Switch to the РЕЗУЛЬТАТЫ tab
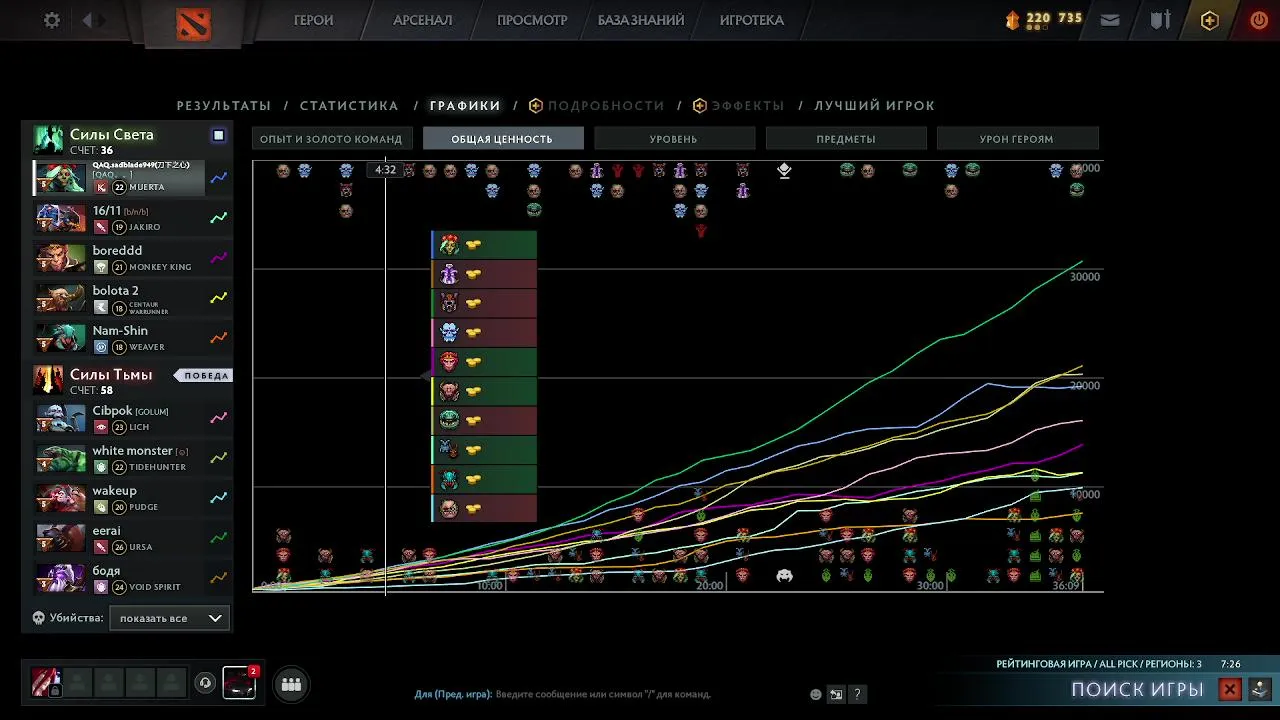The height and width of the screenshot is (720, 1280). click(x=224, y=105)
